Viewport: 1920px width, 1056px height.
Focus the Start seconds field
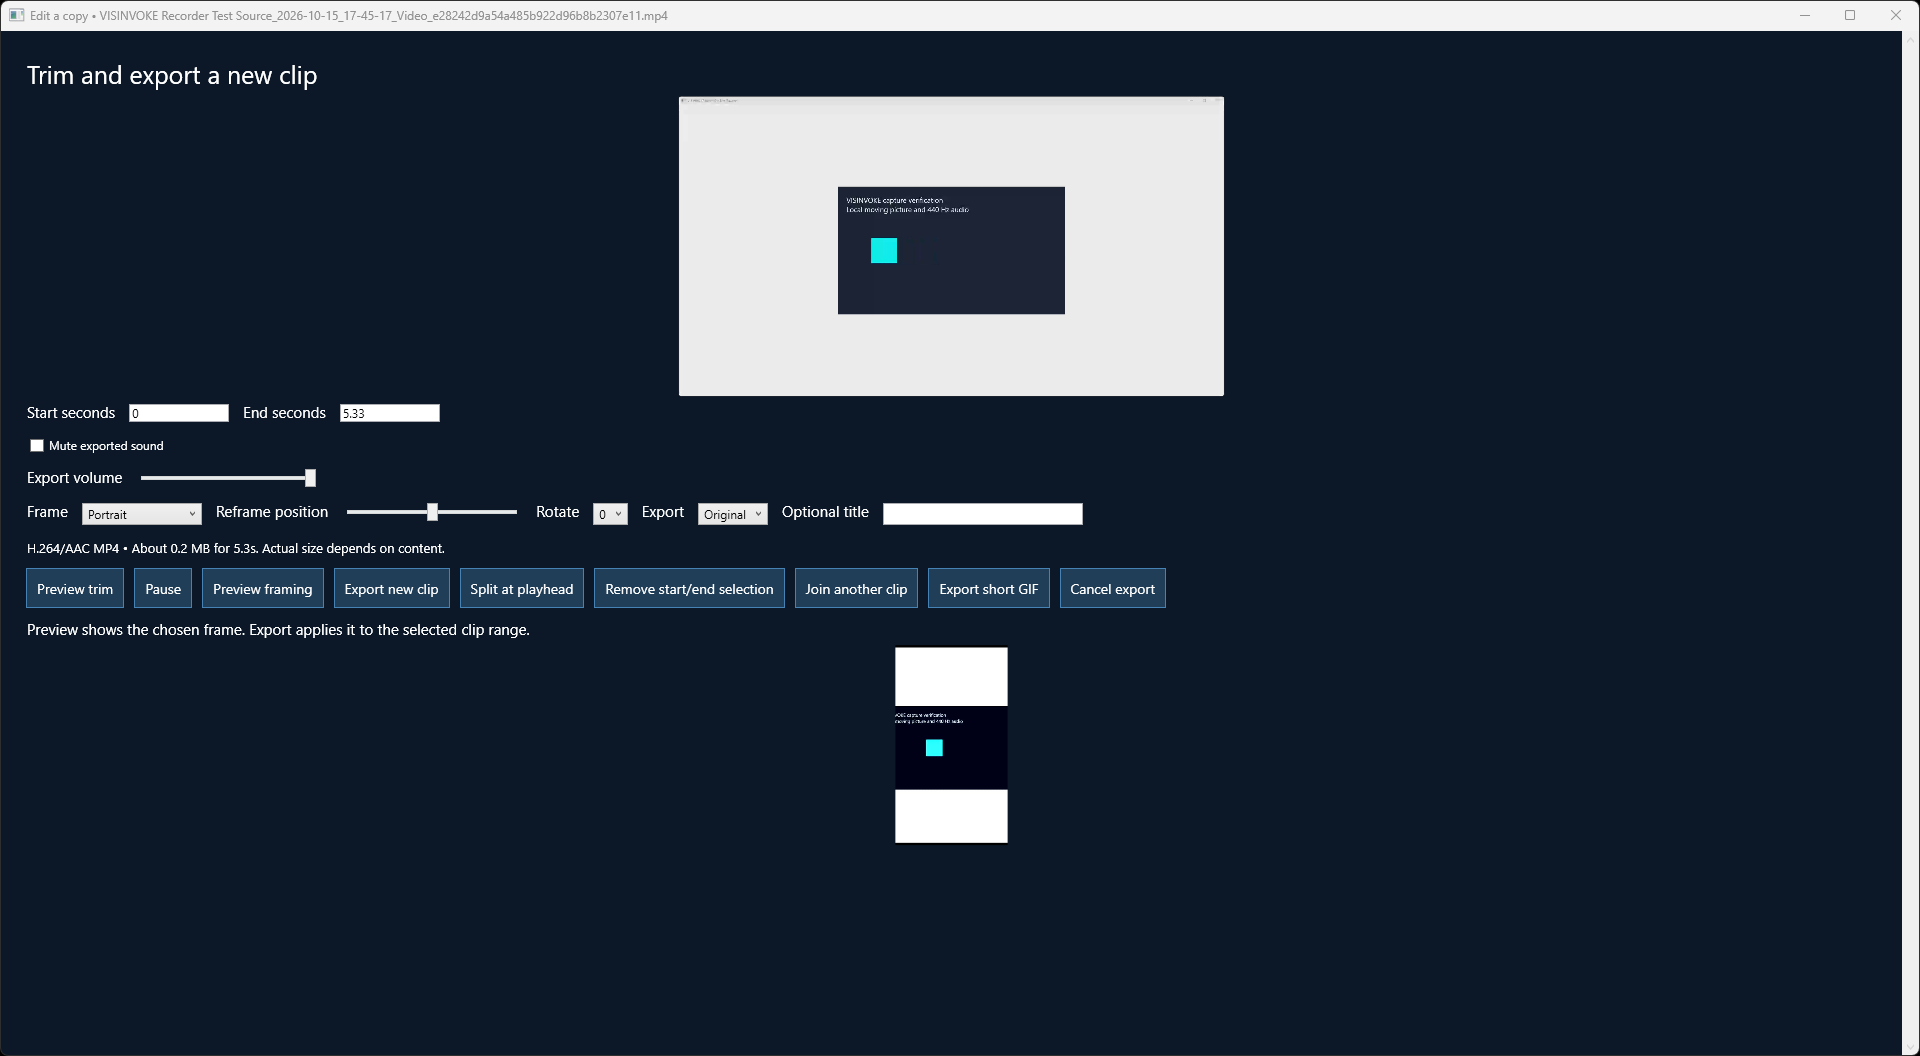[179, 413]
